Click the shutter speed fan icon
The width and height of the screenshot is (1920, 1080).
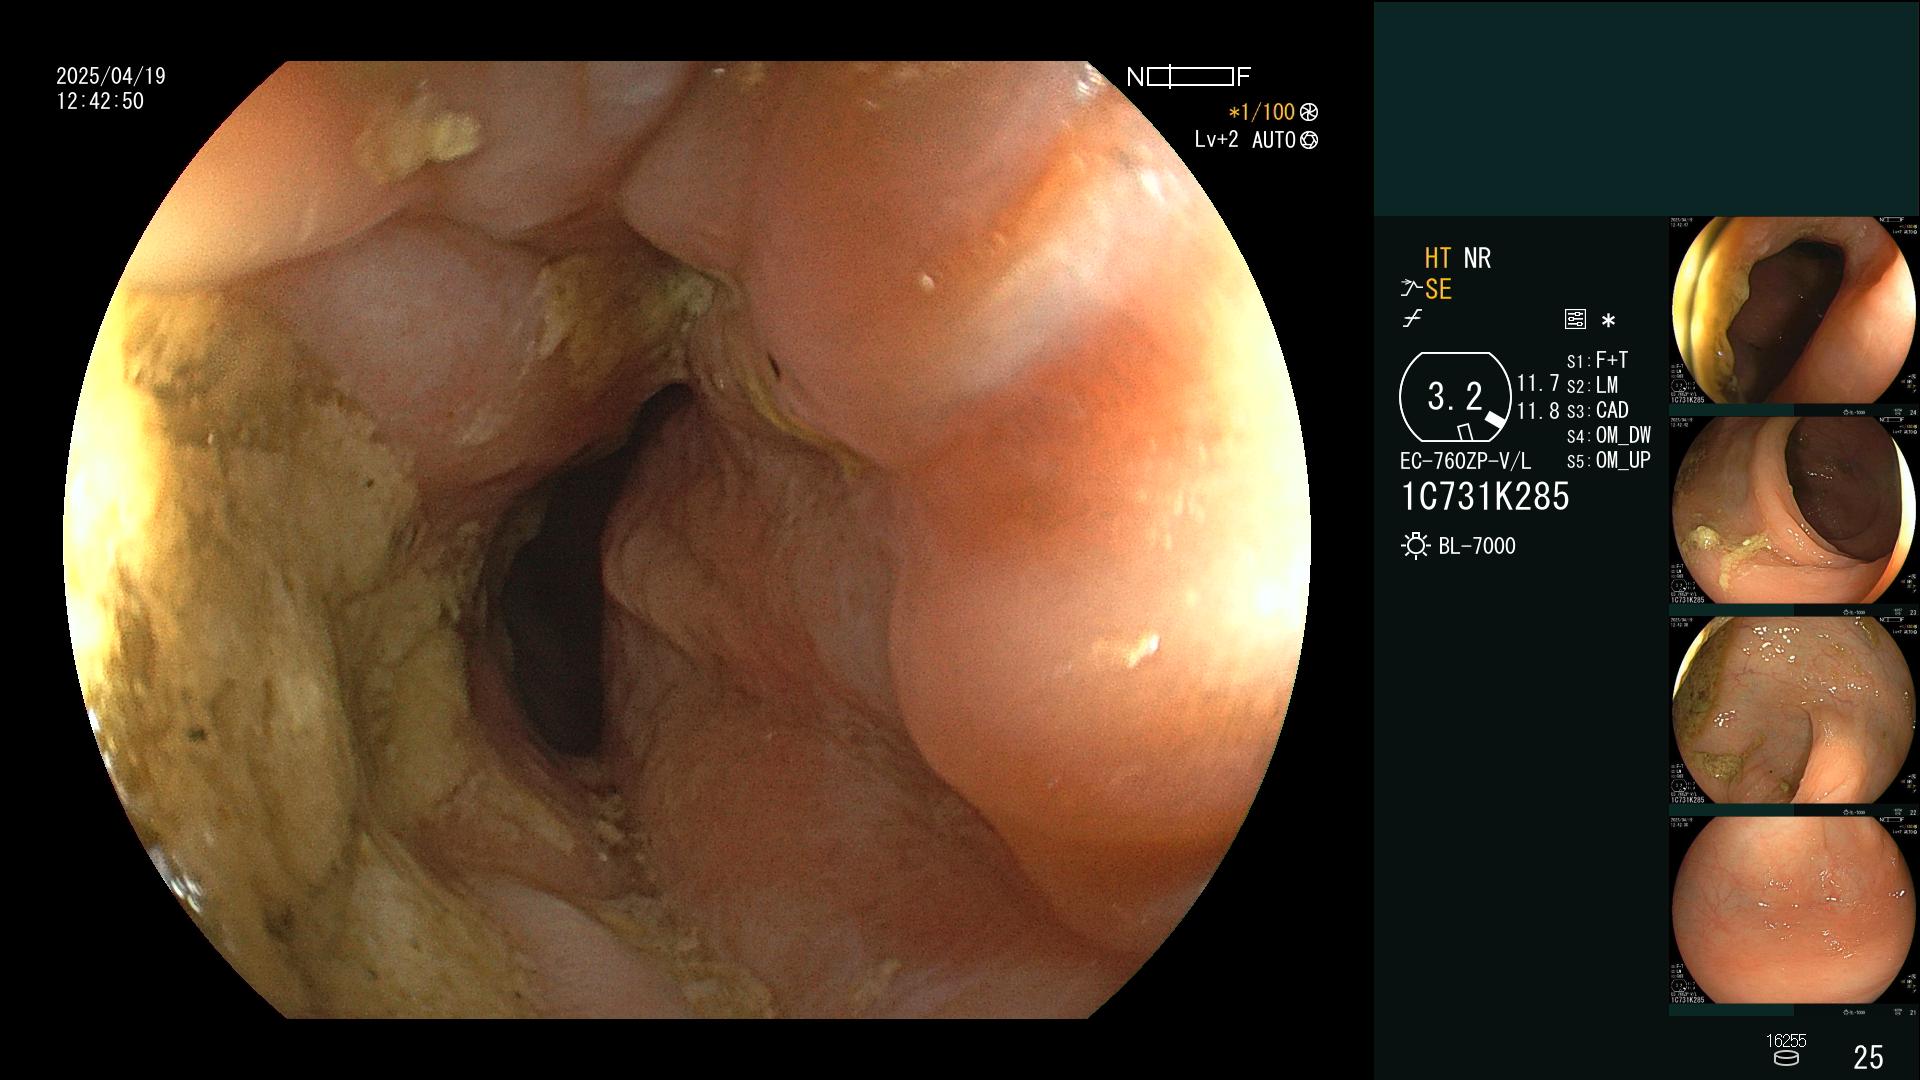click(1309, 112)
